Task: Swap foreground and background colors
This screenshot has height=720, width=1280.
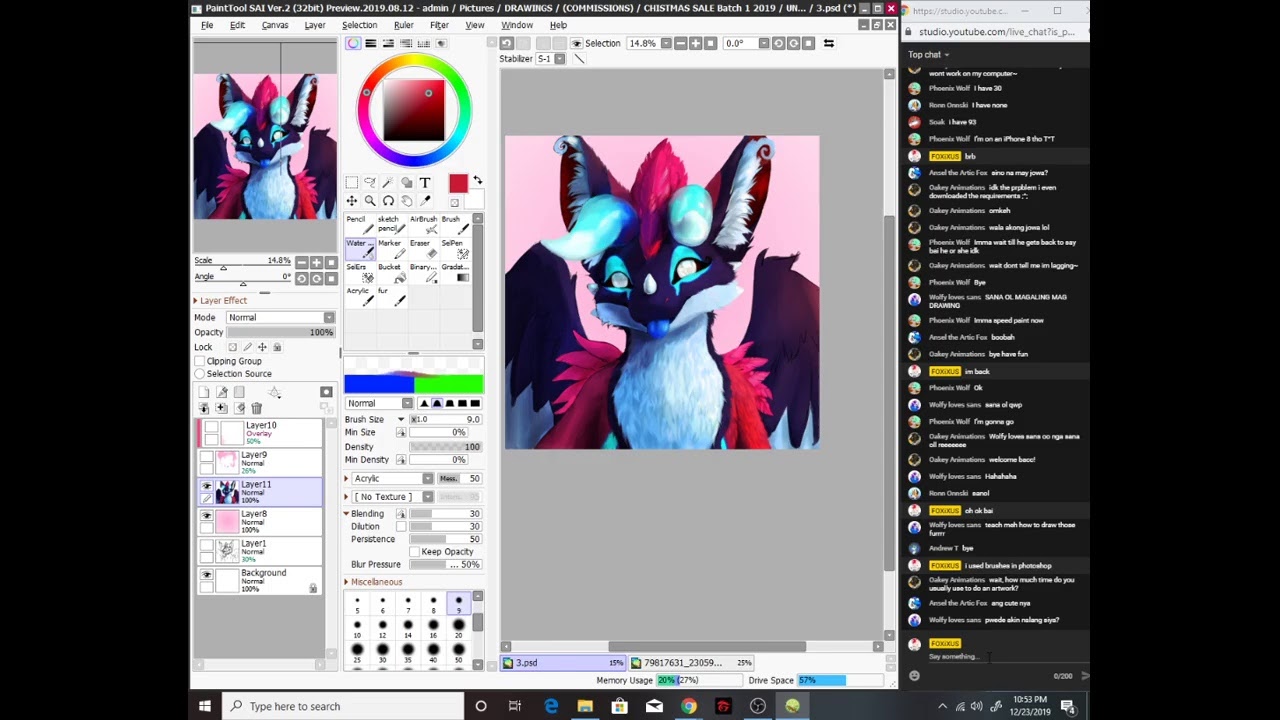Action: pyautogui.click(x=477, y=180)
